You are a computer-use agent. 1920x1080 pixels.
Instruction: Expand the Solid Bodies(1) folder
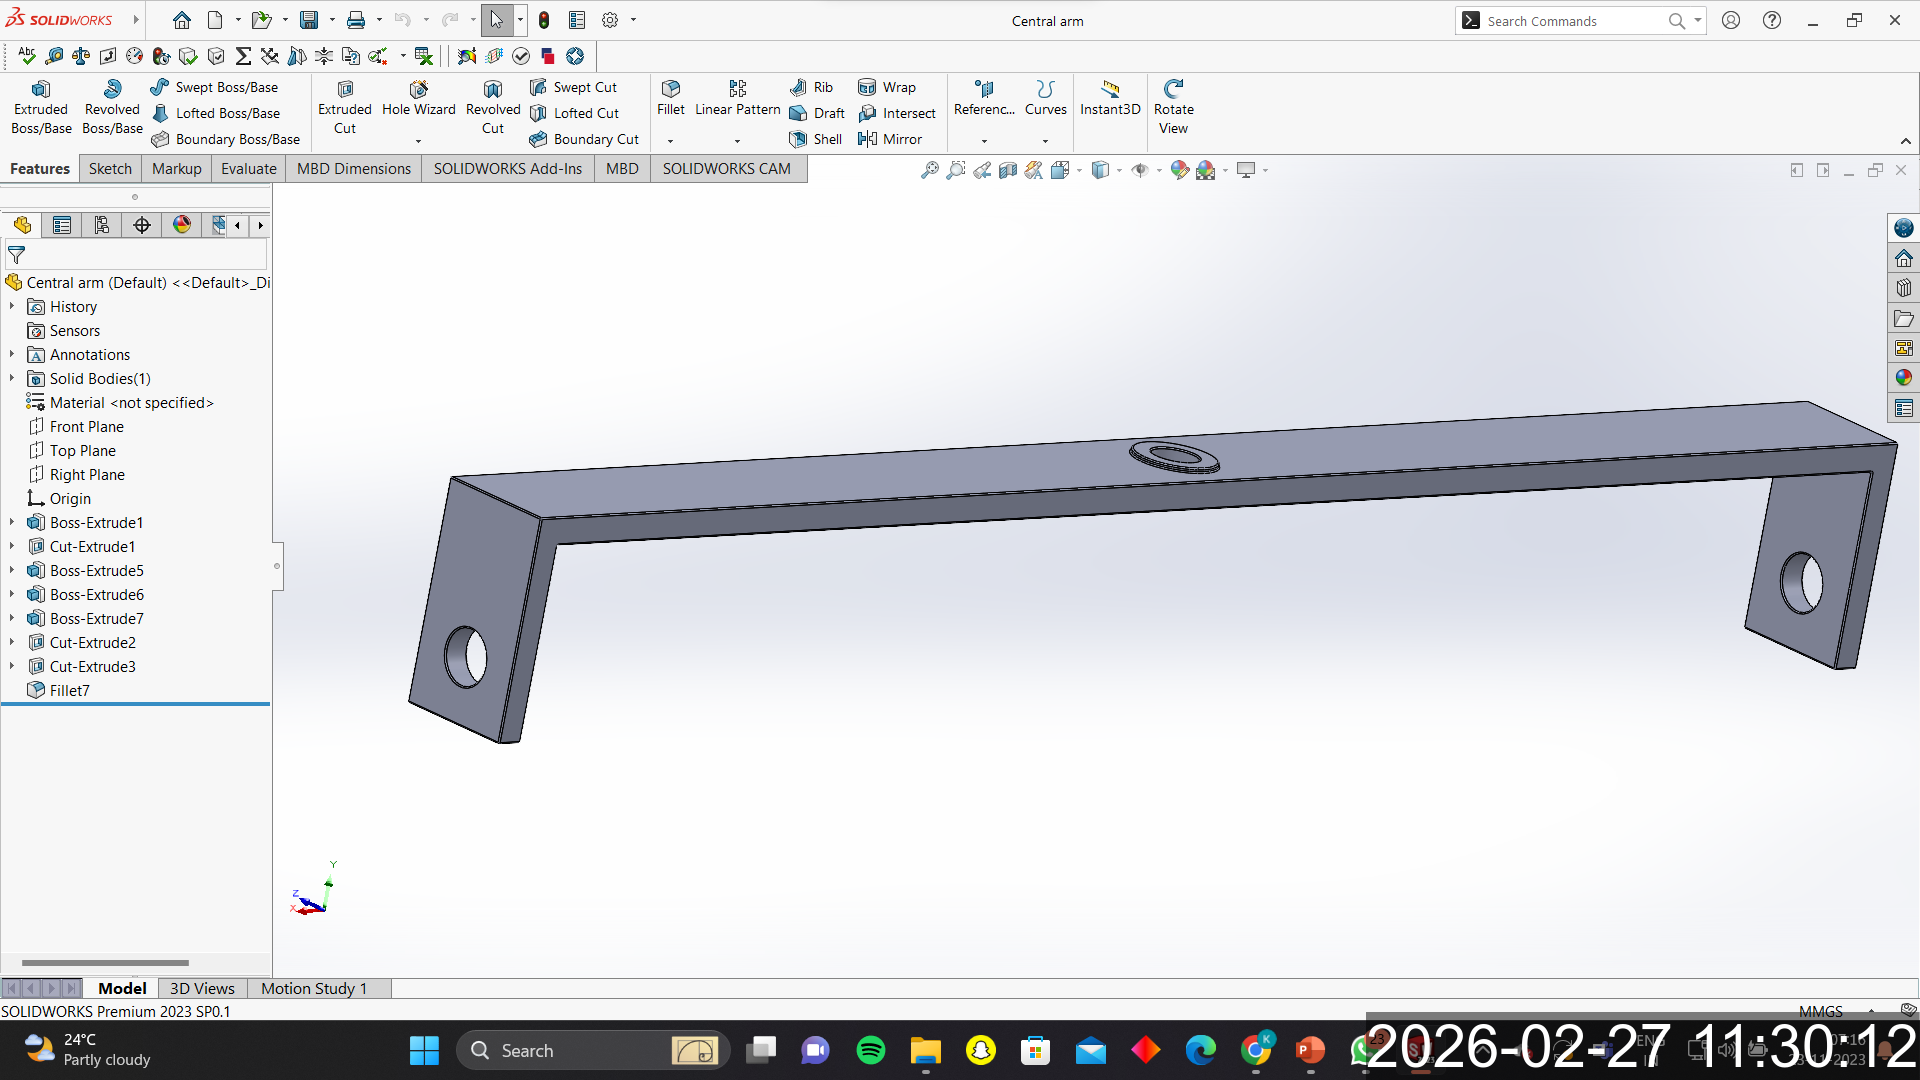tap(12, 378)
